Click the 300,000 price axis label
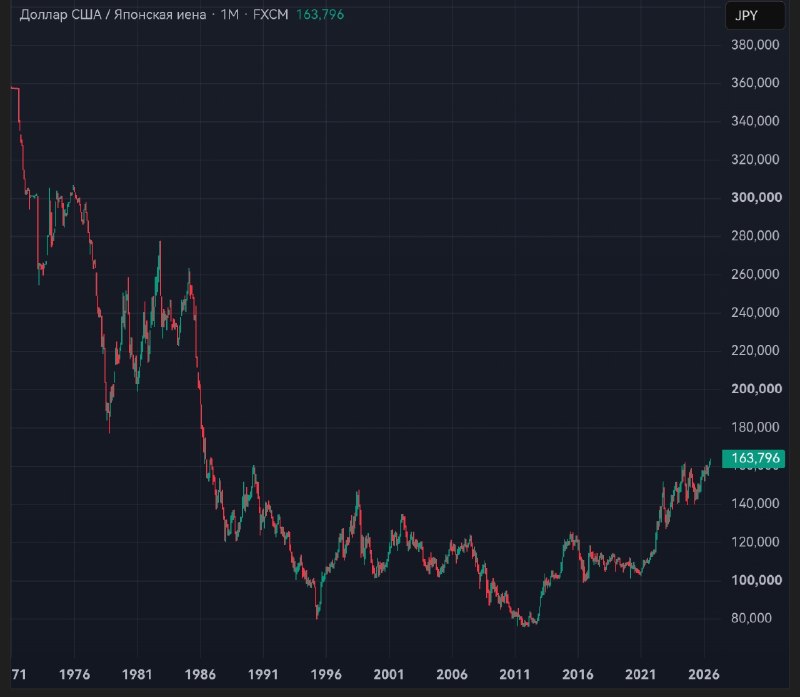Image resolution: width=800 pixels, height=697 pixels. click(x=756, y=197)
